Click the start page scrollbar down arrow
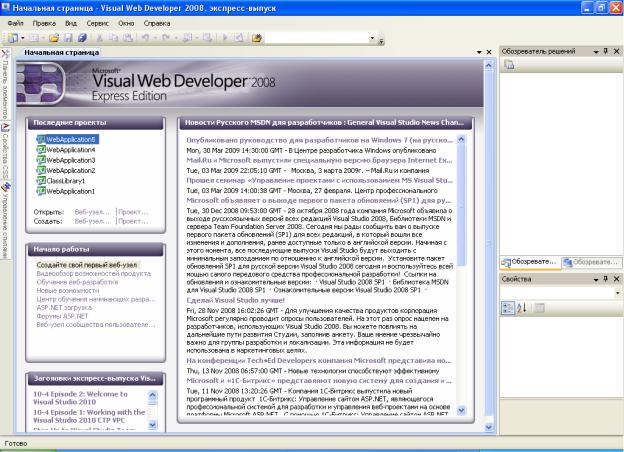The width and height of the screenshot is (624, 452). pos(489,427)
